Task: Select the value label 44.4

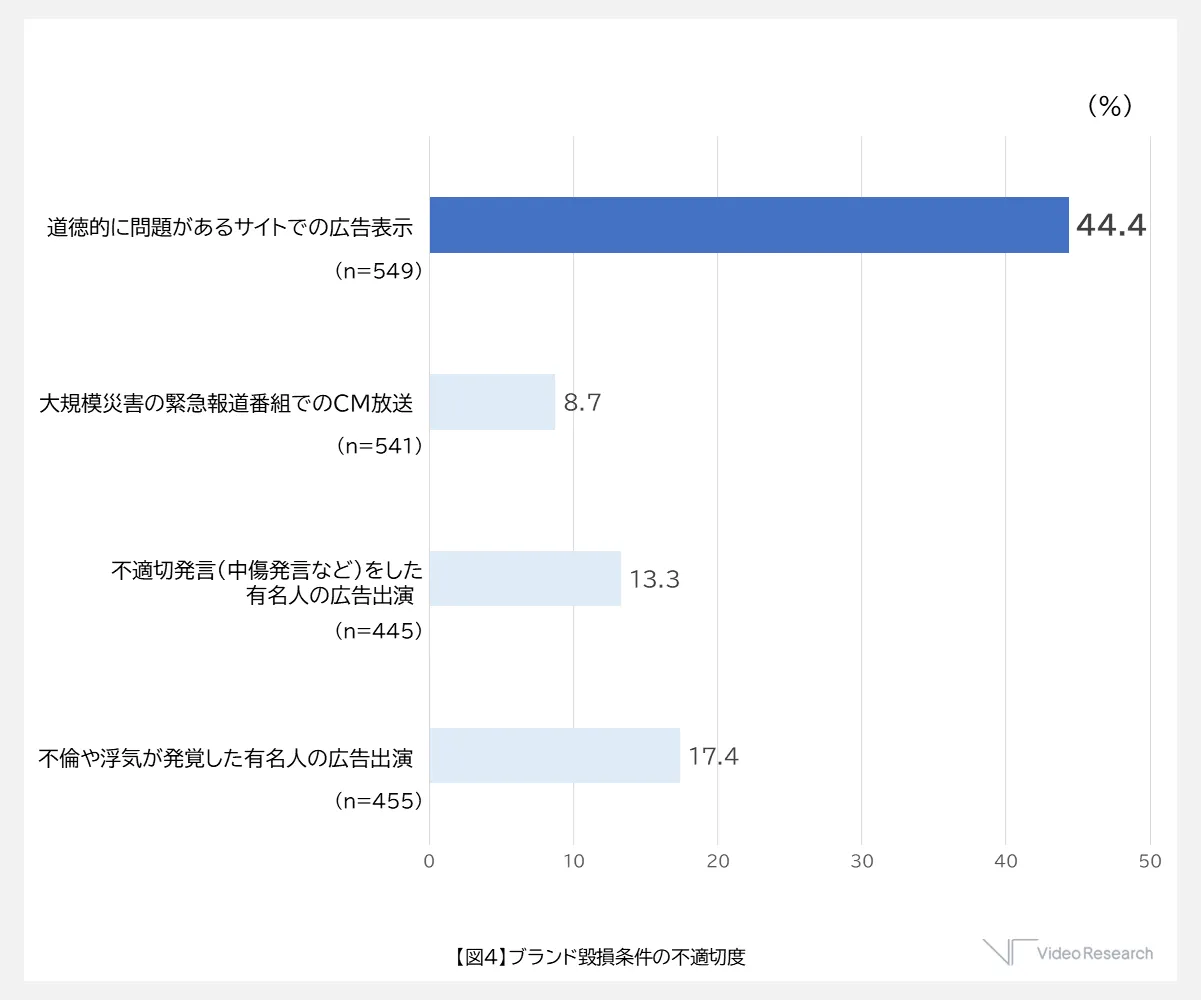Action: coord(1110,226)
